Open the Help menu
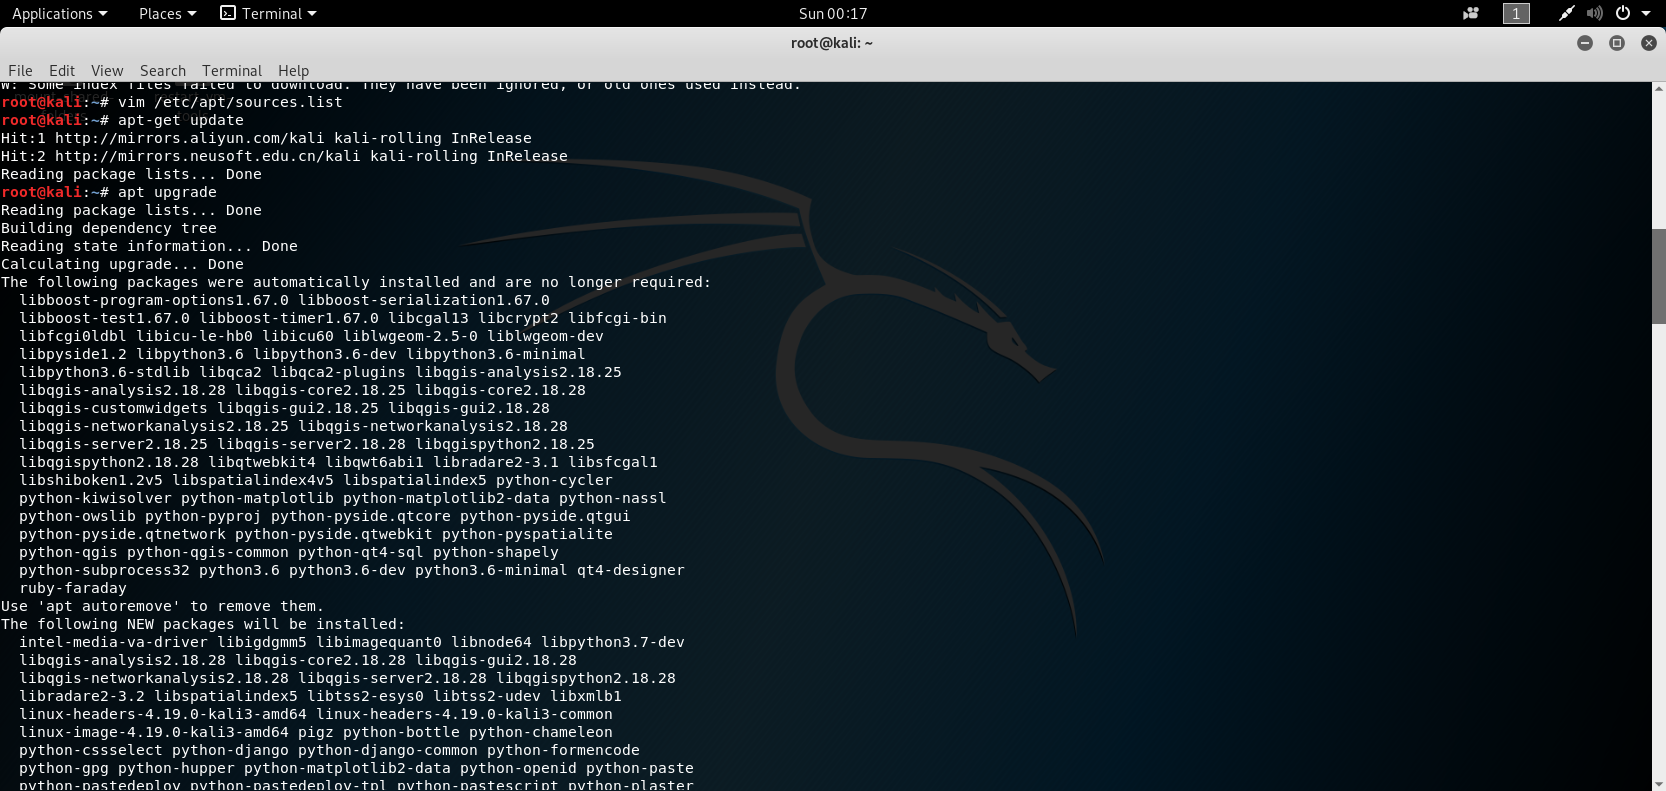1666x791 pixels. (293, 70)
